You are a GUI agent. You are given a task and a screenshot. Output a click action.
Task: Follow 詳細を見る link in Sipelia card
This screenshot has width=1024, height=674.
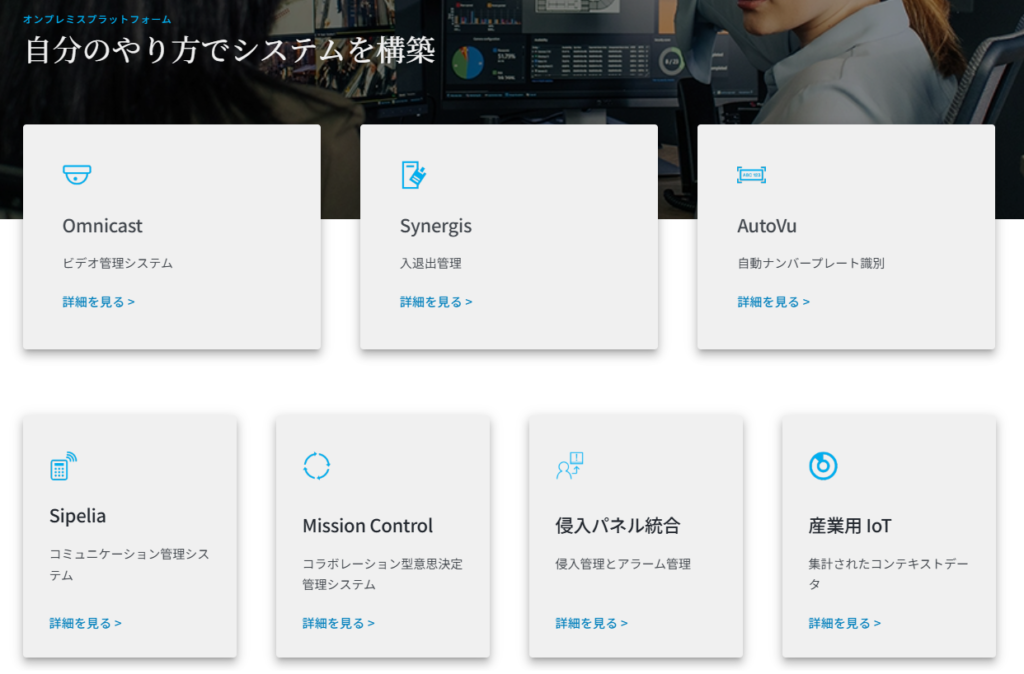85,623
